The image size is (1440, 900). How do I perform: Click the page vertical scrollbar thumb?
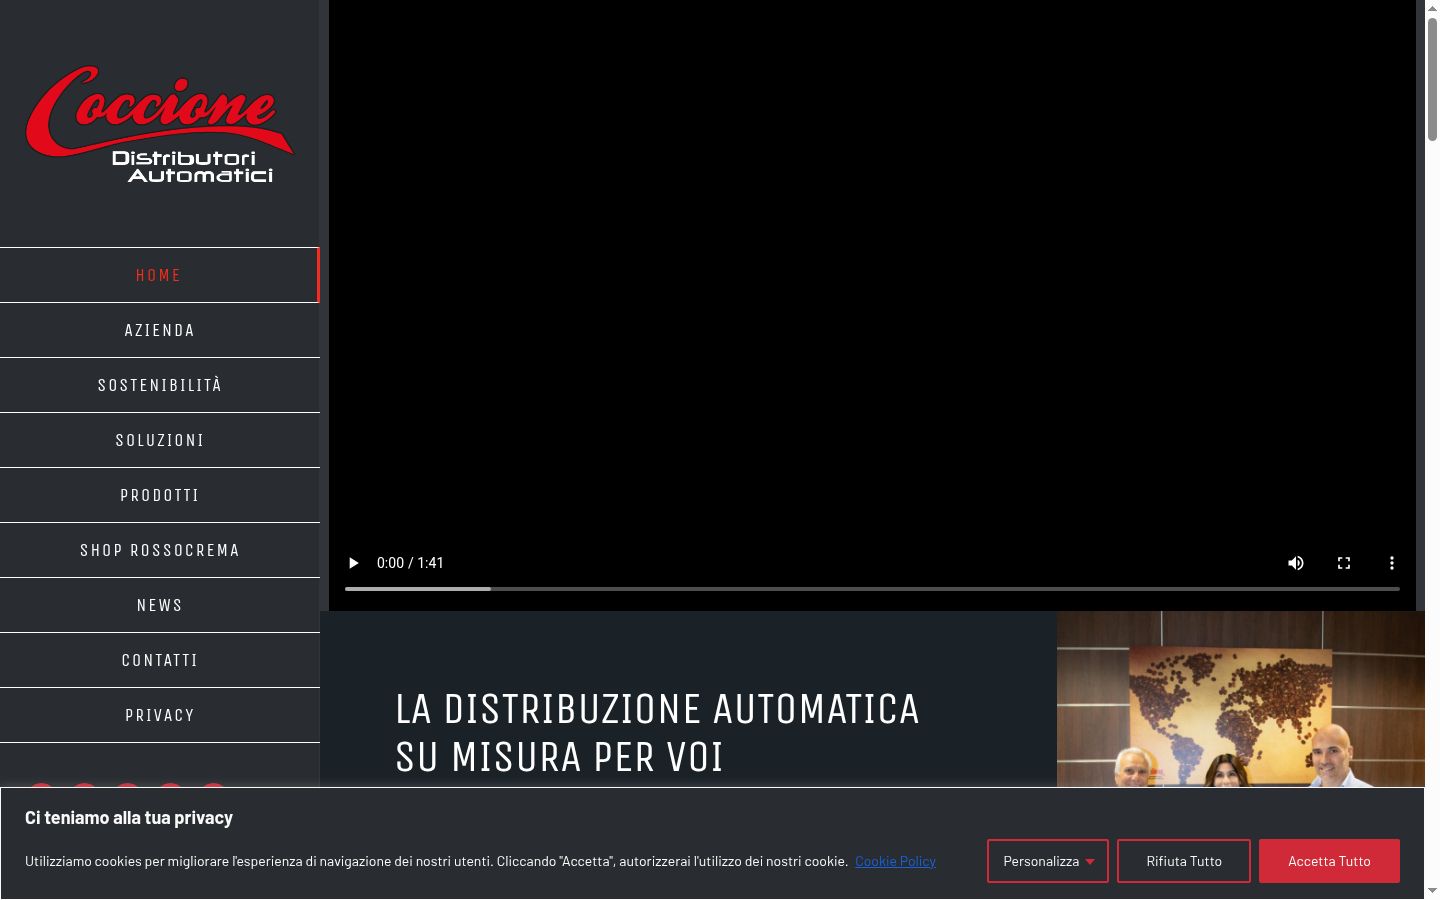[1432, 80]
